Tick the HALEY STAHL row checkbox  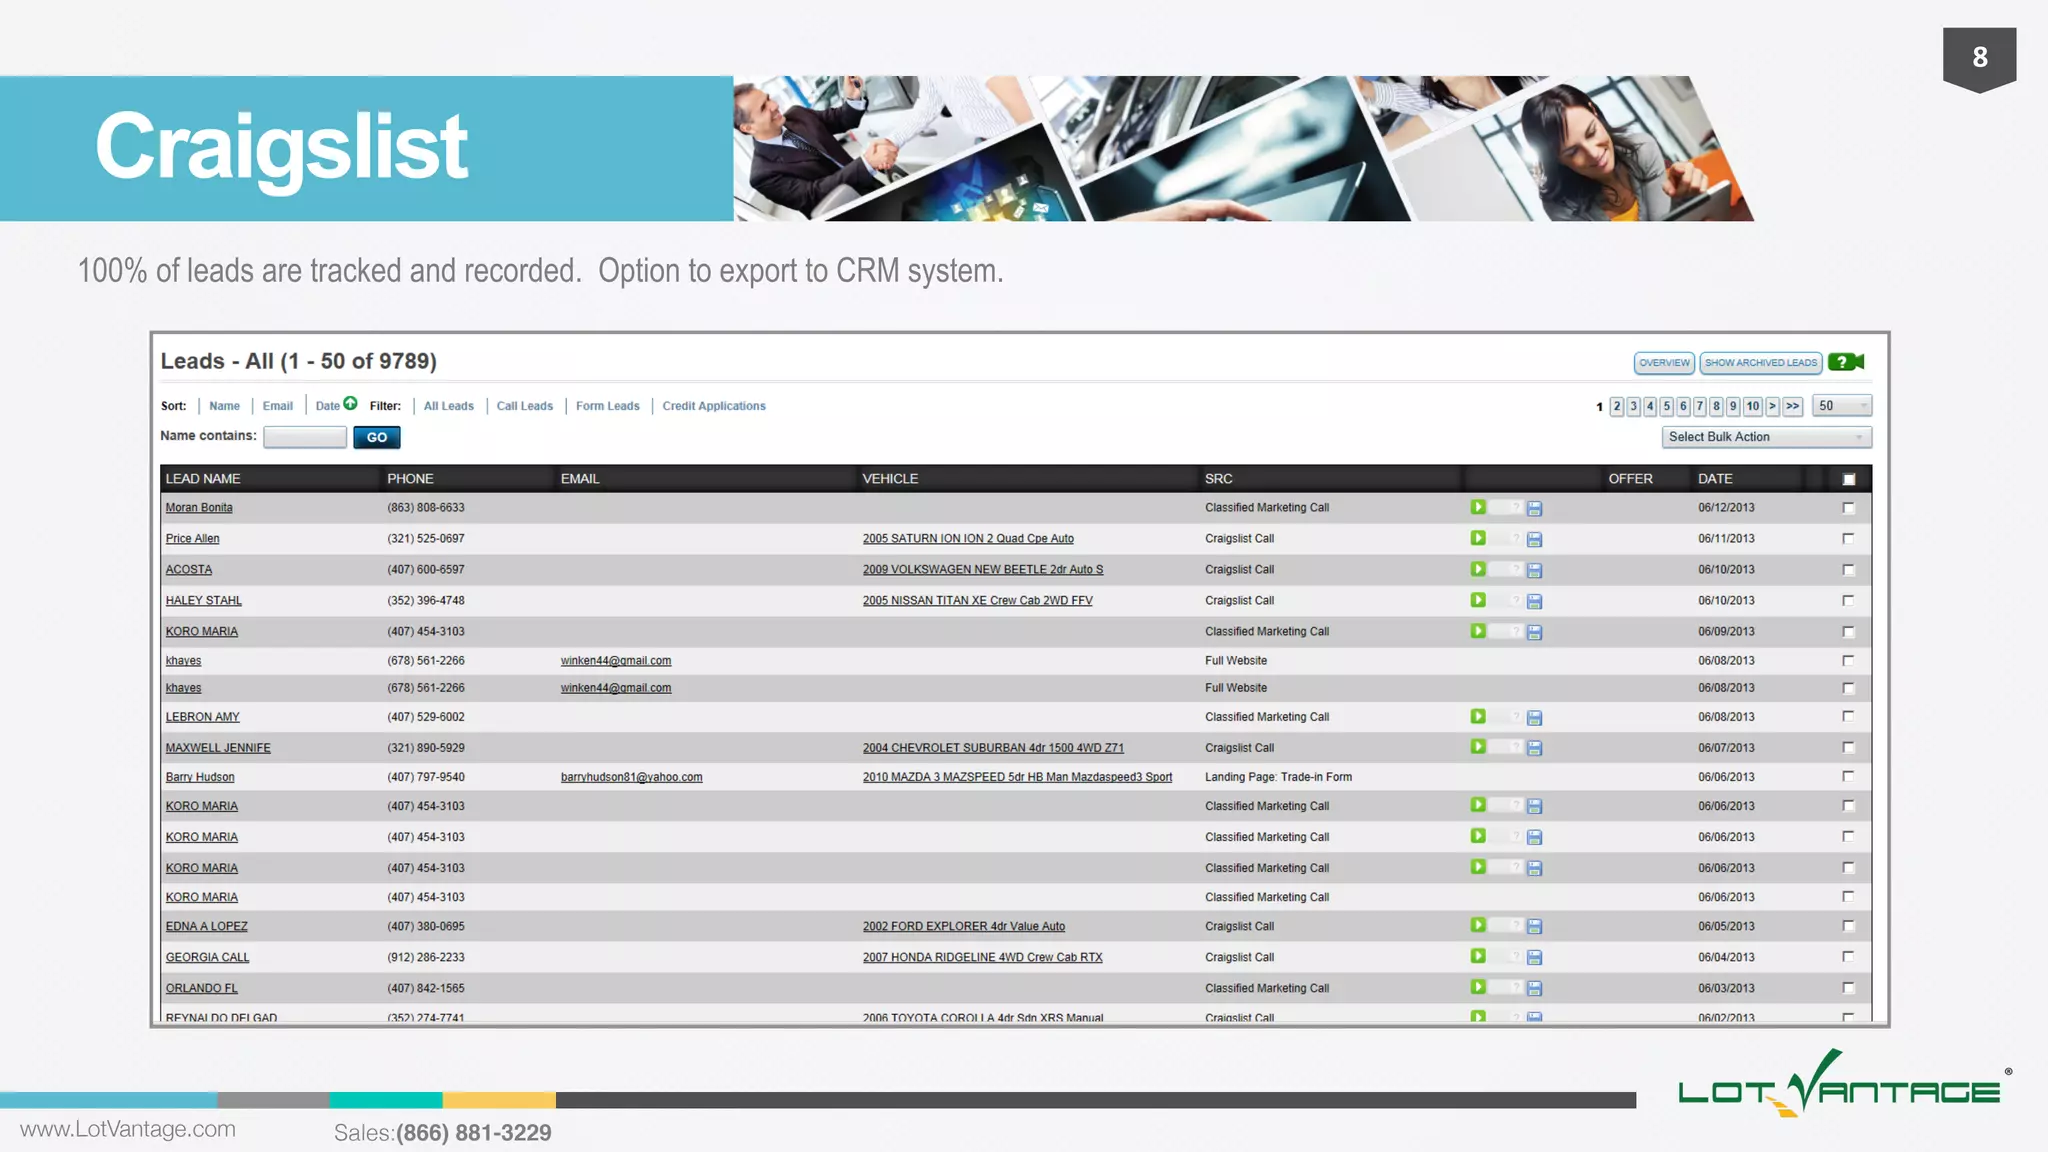pyautogui.click(x=1848, y=600)
